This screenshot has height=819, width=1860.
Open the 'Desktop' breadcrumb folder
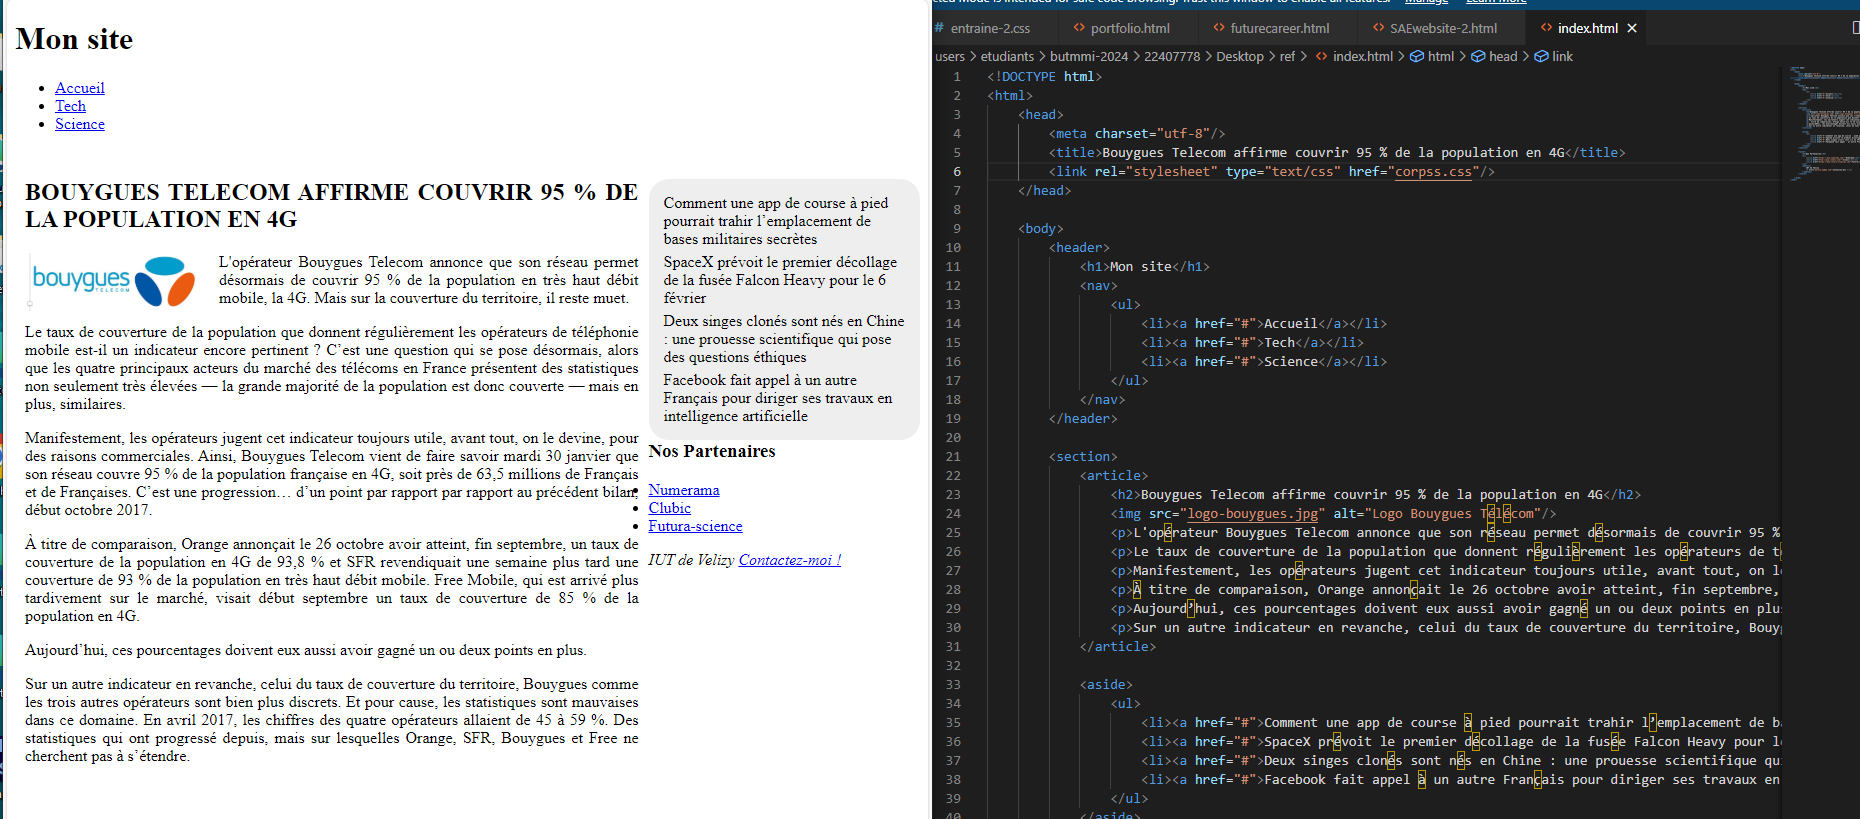click(1240, 56)
